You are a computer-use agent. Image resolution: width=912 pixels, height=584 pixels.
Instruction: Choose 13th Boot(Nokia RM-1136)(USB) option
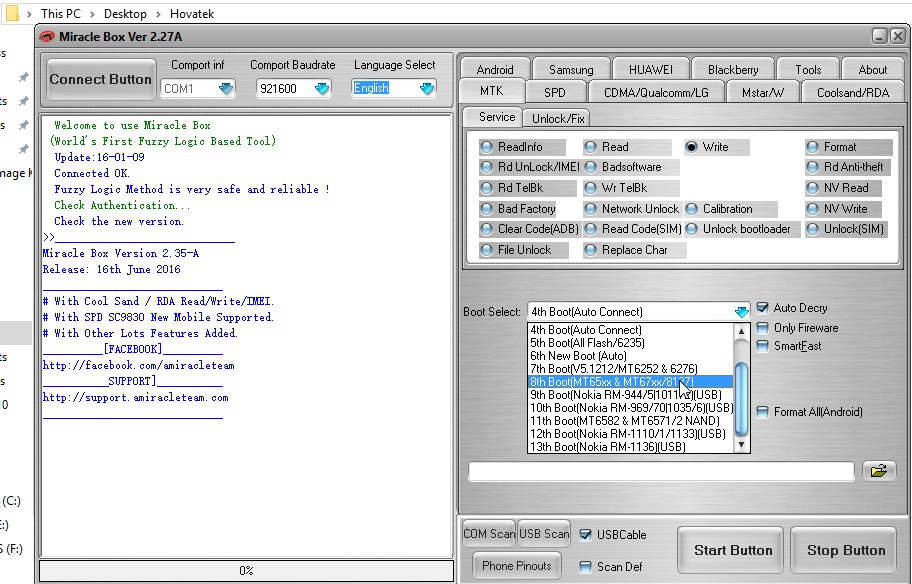click(630, 447)
